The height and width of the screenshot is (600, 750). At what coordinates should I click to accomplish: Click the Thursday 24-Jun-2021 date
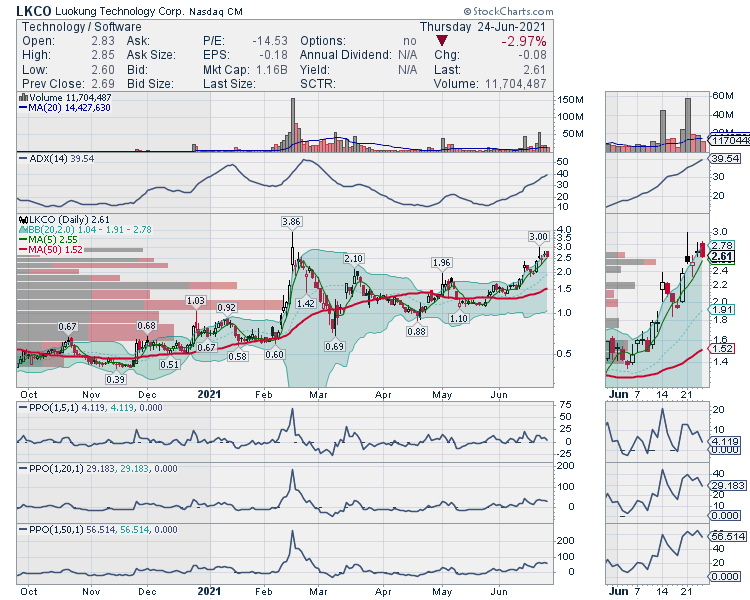(x=483, y=27)
